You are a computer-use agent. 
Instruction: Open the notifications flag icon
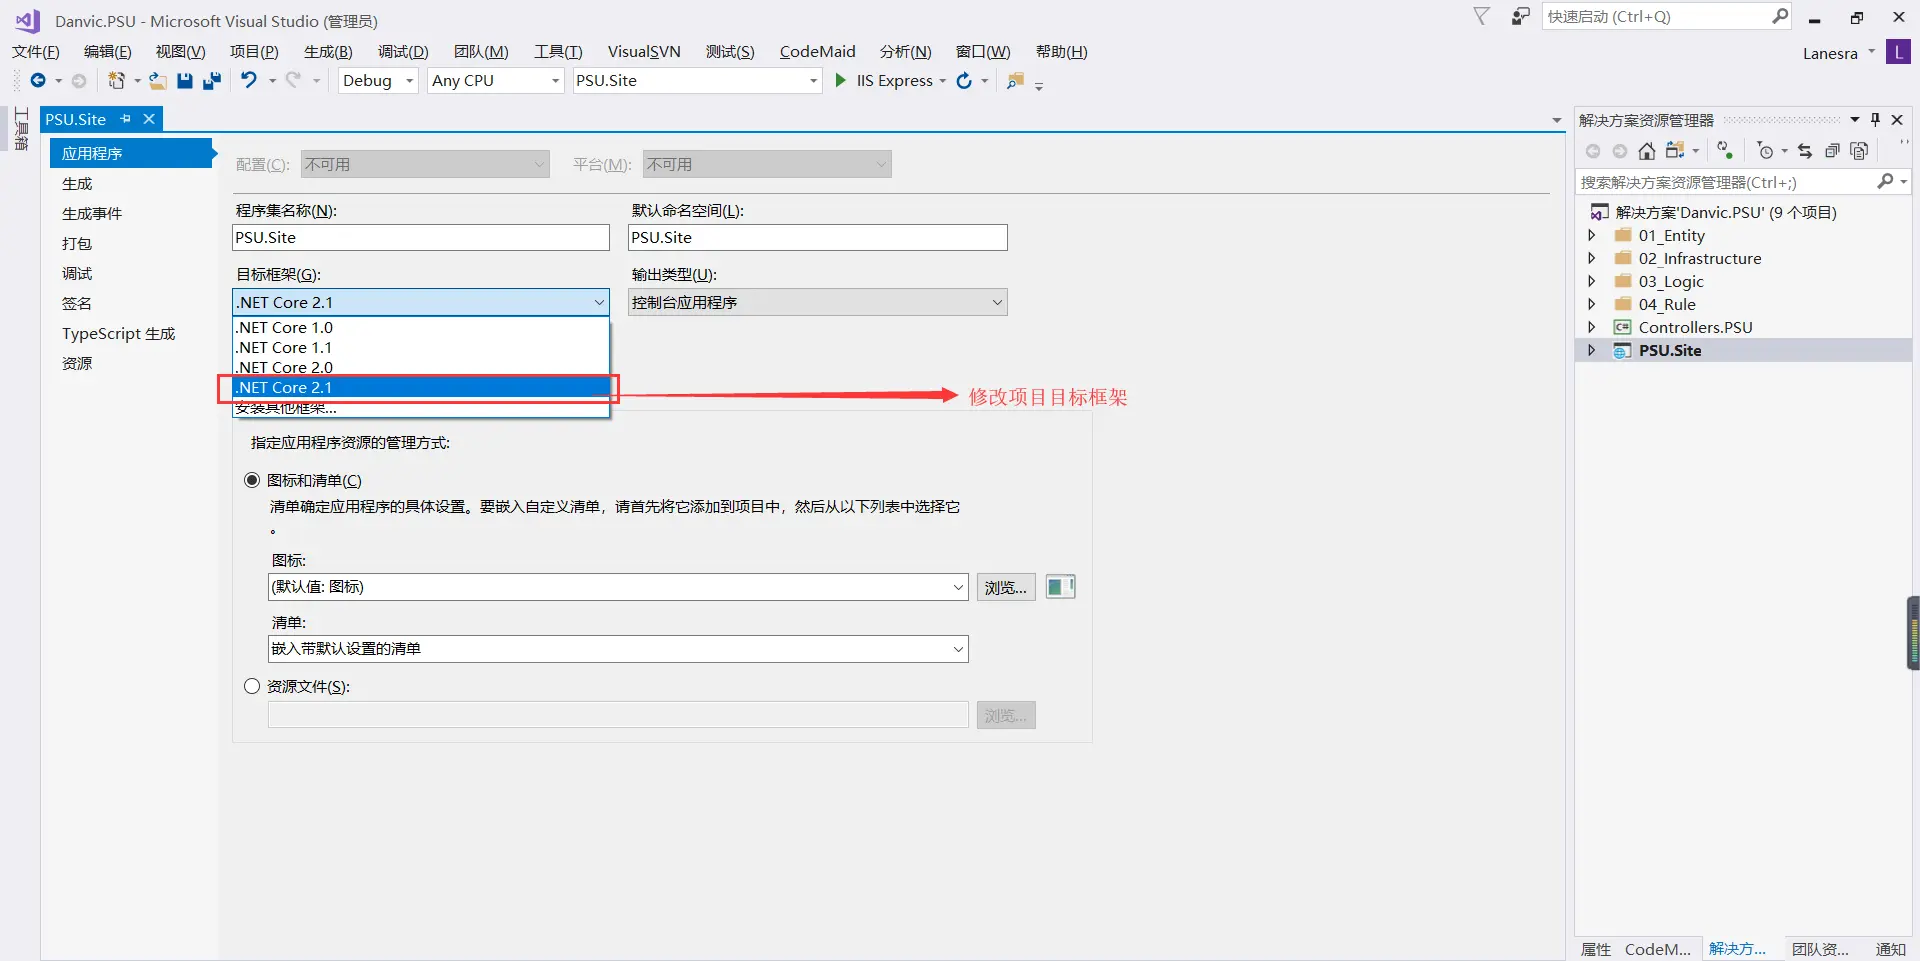[1482, 17]
